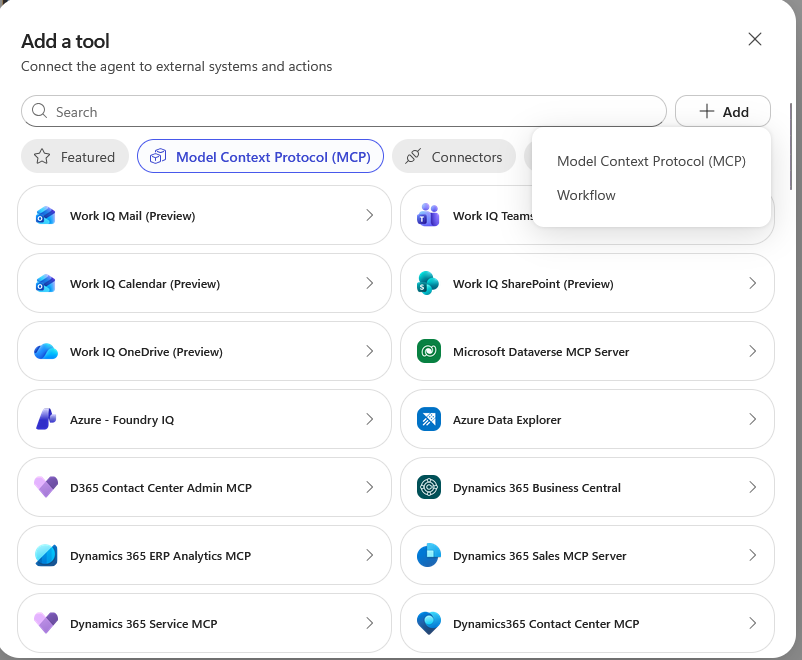Click the cube icon on the MCP filter
Image resolution: width=802 pixels, height=660 pixels.
click(x=158, y=156)
